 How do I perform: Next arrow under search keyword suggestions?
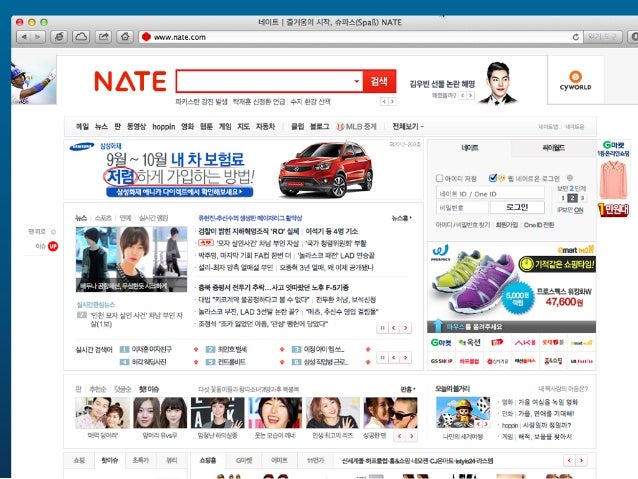(392, 102)
